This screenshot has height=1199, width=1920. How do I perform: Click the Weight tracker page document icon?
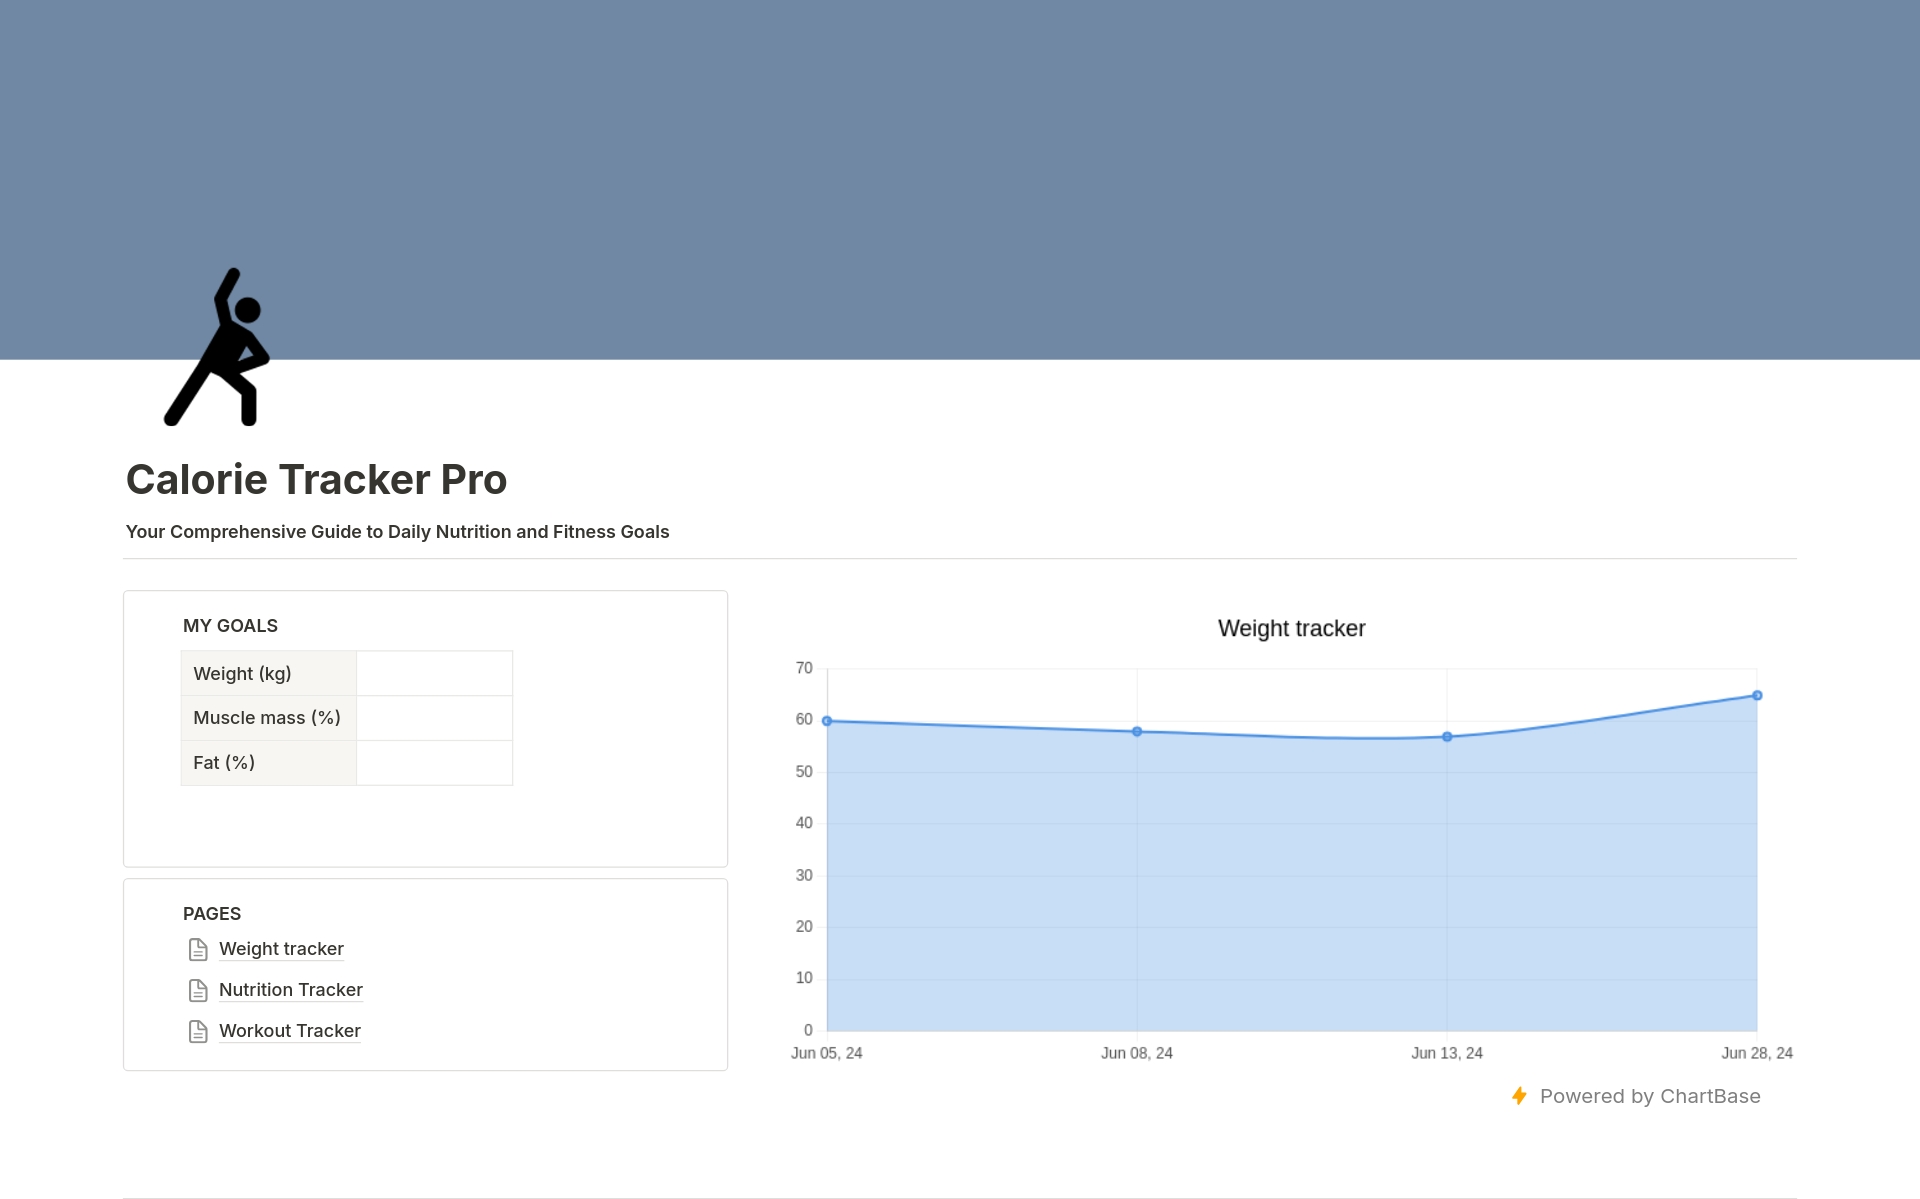(x=198, y=949)
